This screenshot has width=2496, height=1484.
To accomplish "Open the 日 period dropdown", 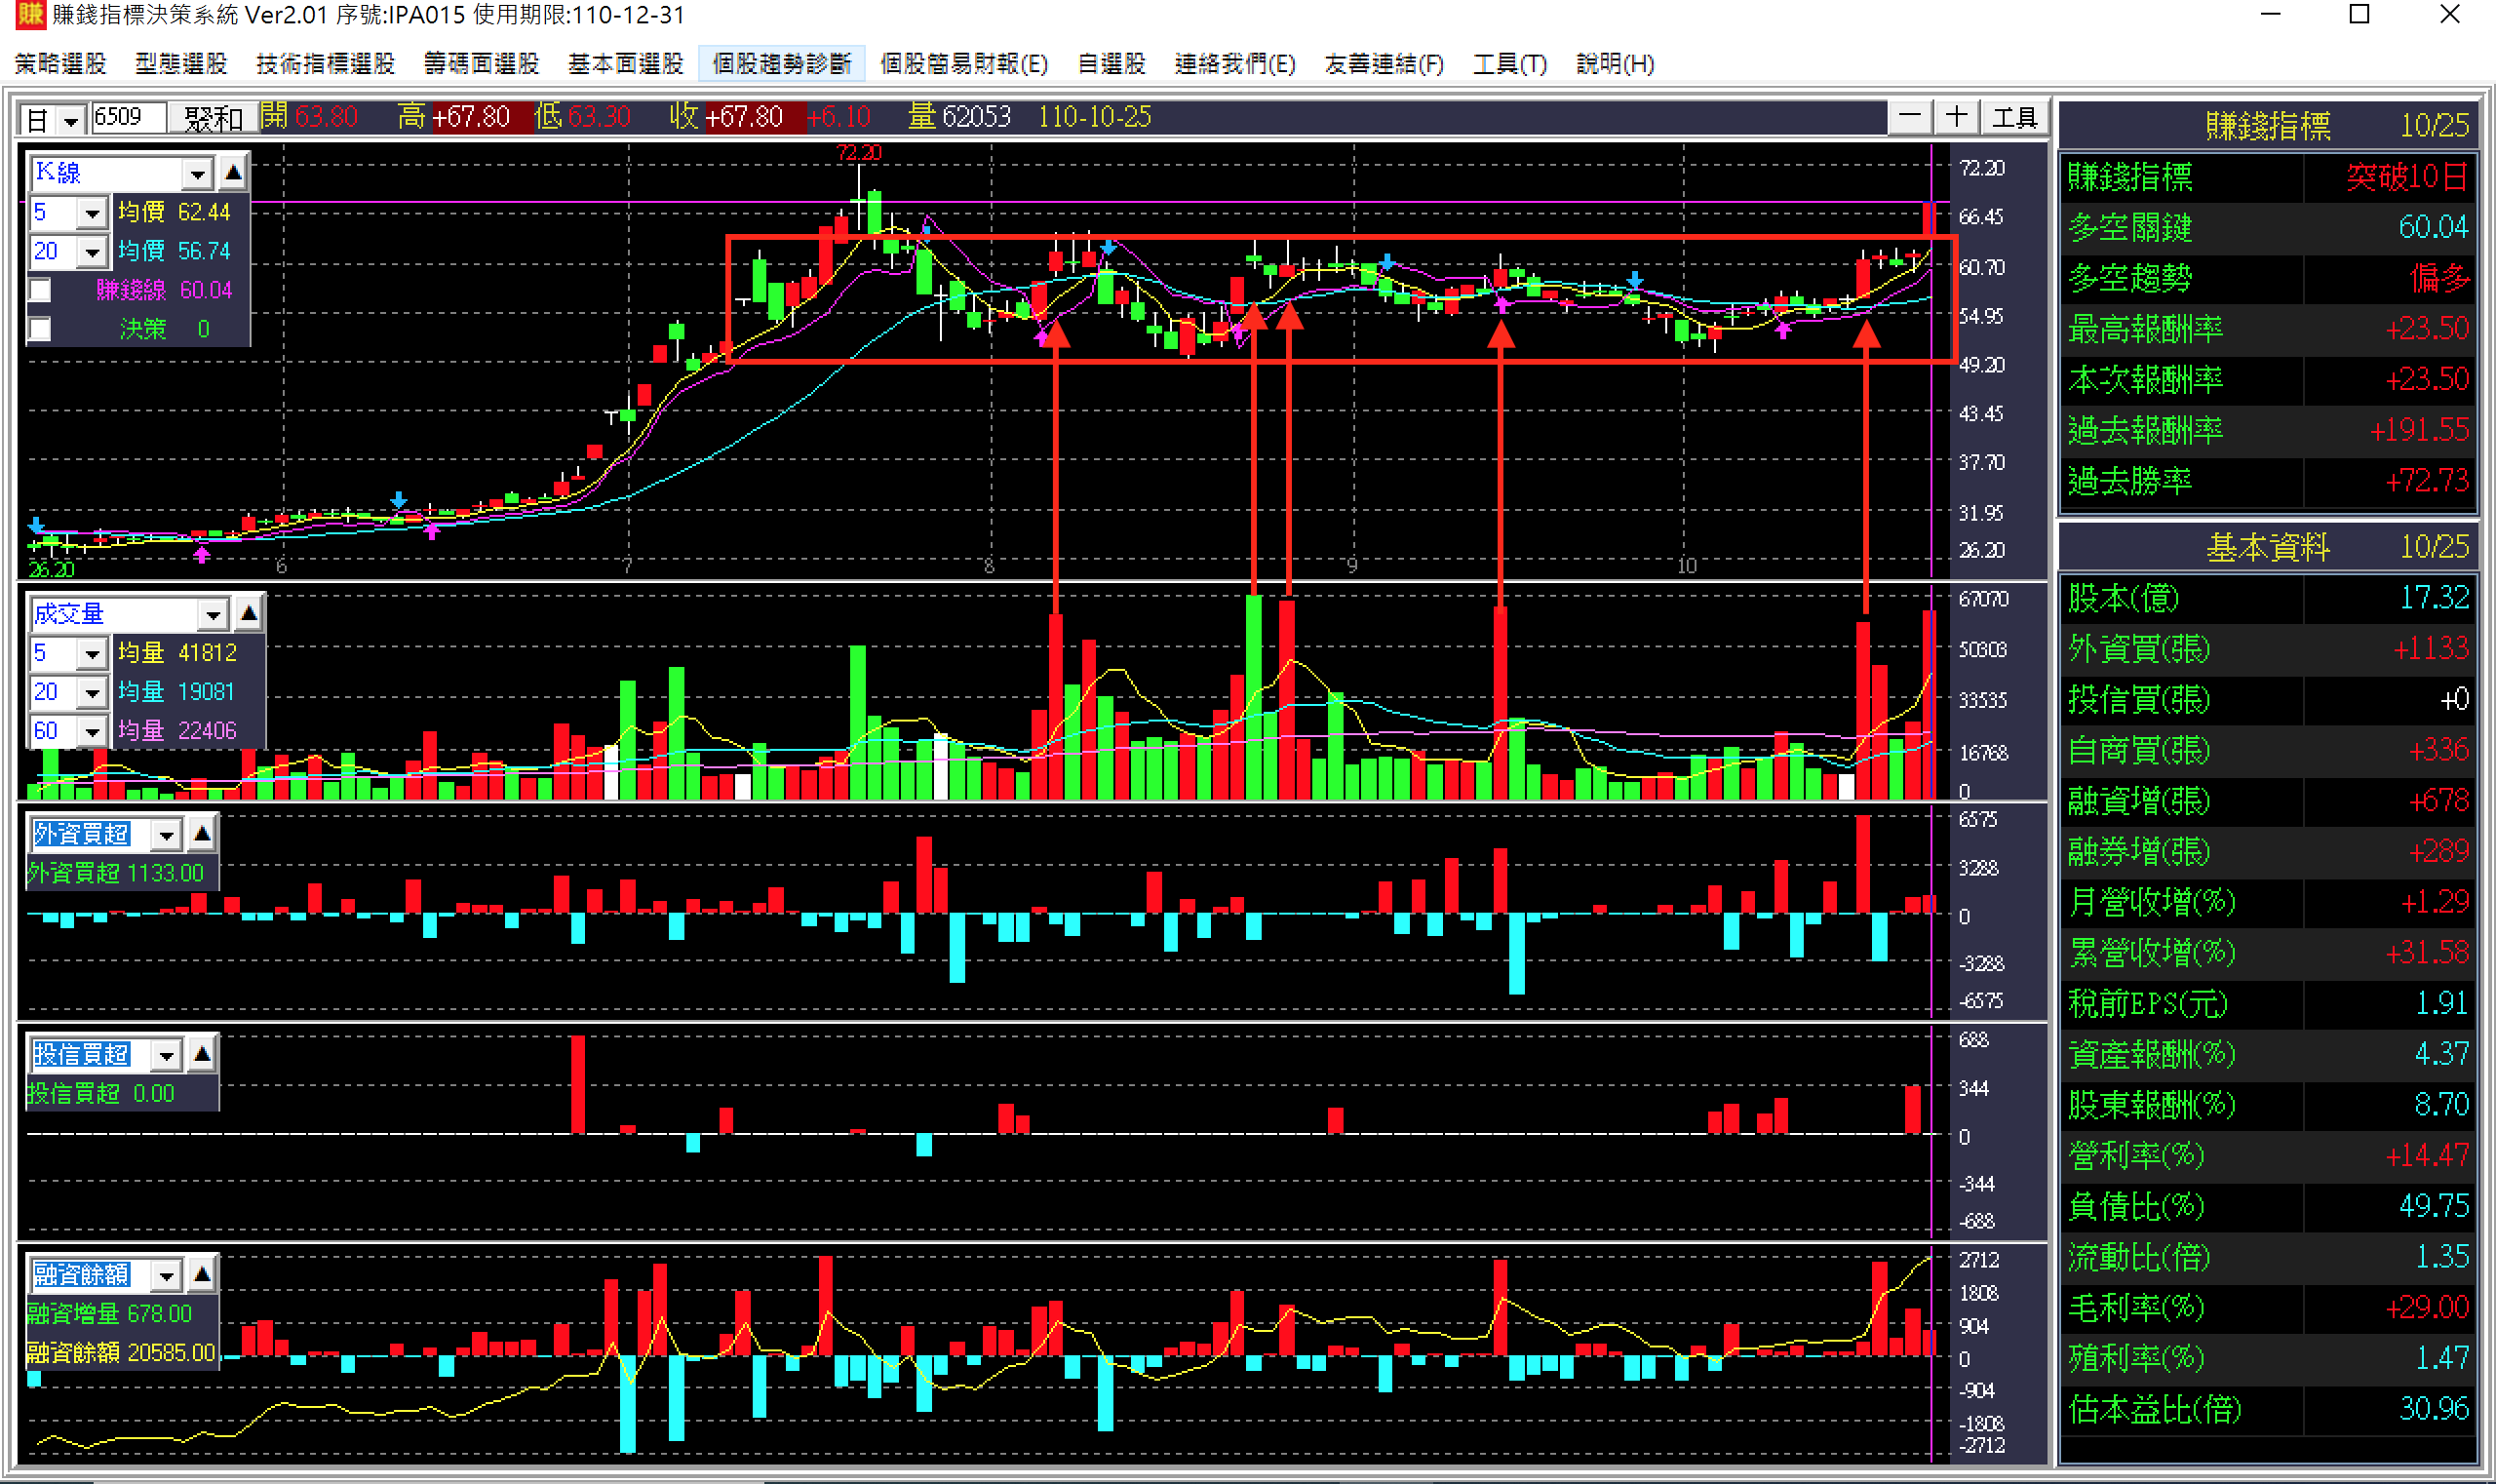I will pyautogui.click(x=70, y=121).
